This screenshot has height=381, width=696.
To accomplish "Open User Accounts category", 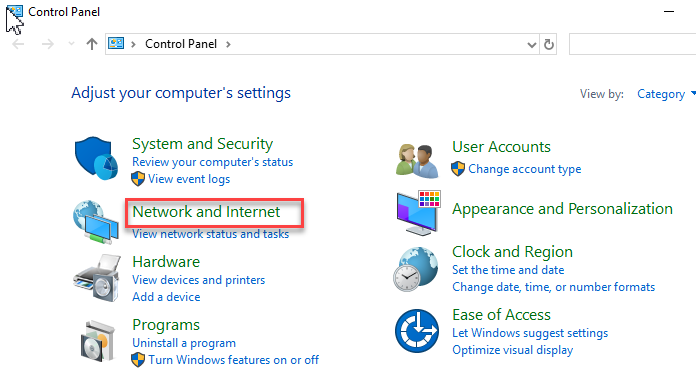I will pos(501,147).
